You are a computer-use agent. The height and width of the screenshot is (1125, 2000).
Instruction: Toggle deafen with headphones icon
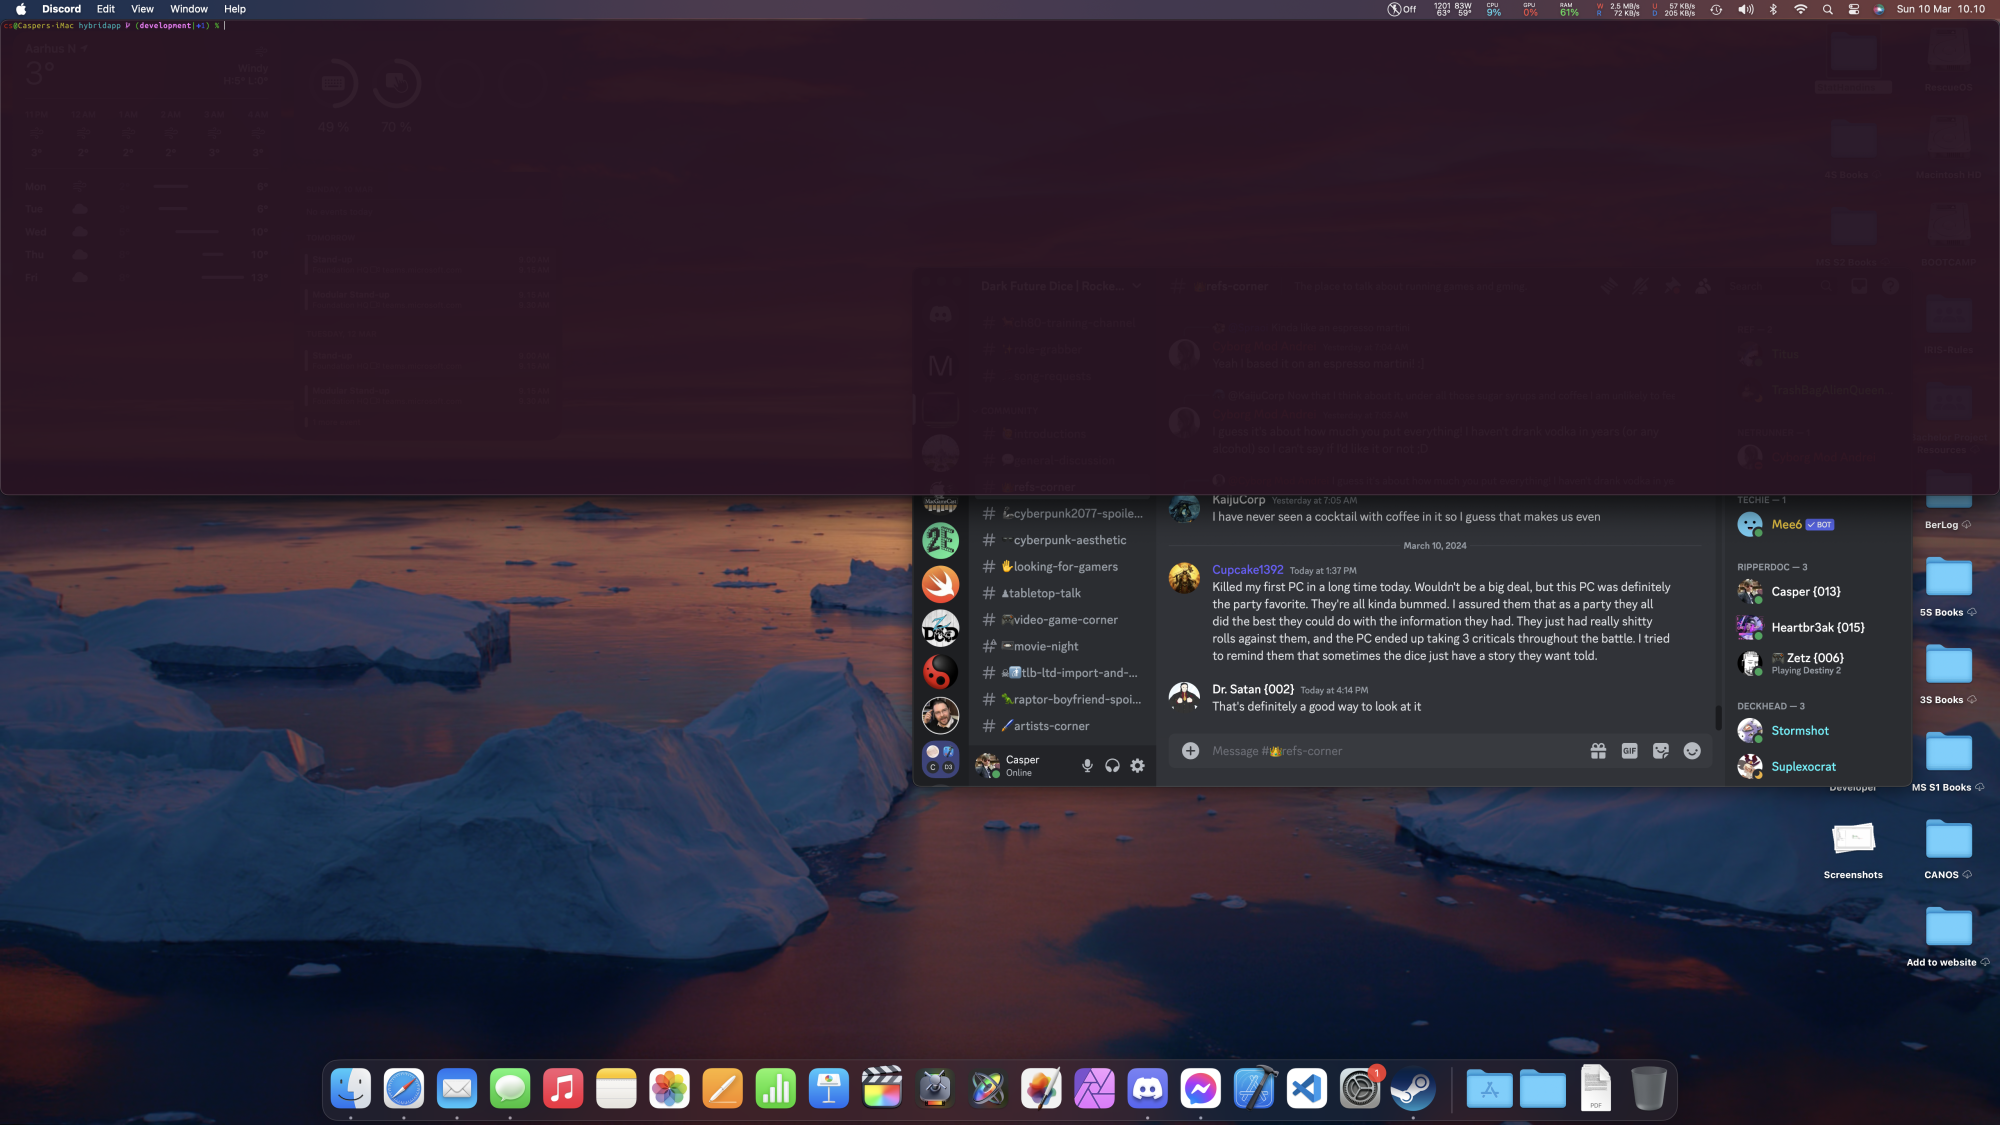[x=1112, y=766]
